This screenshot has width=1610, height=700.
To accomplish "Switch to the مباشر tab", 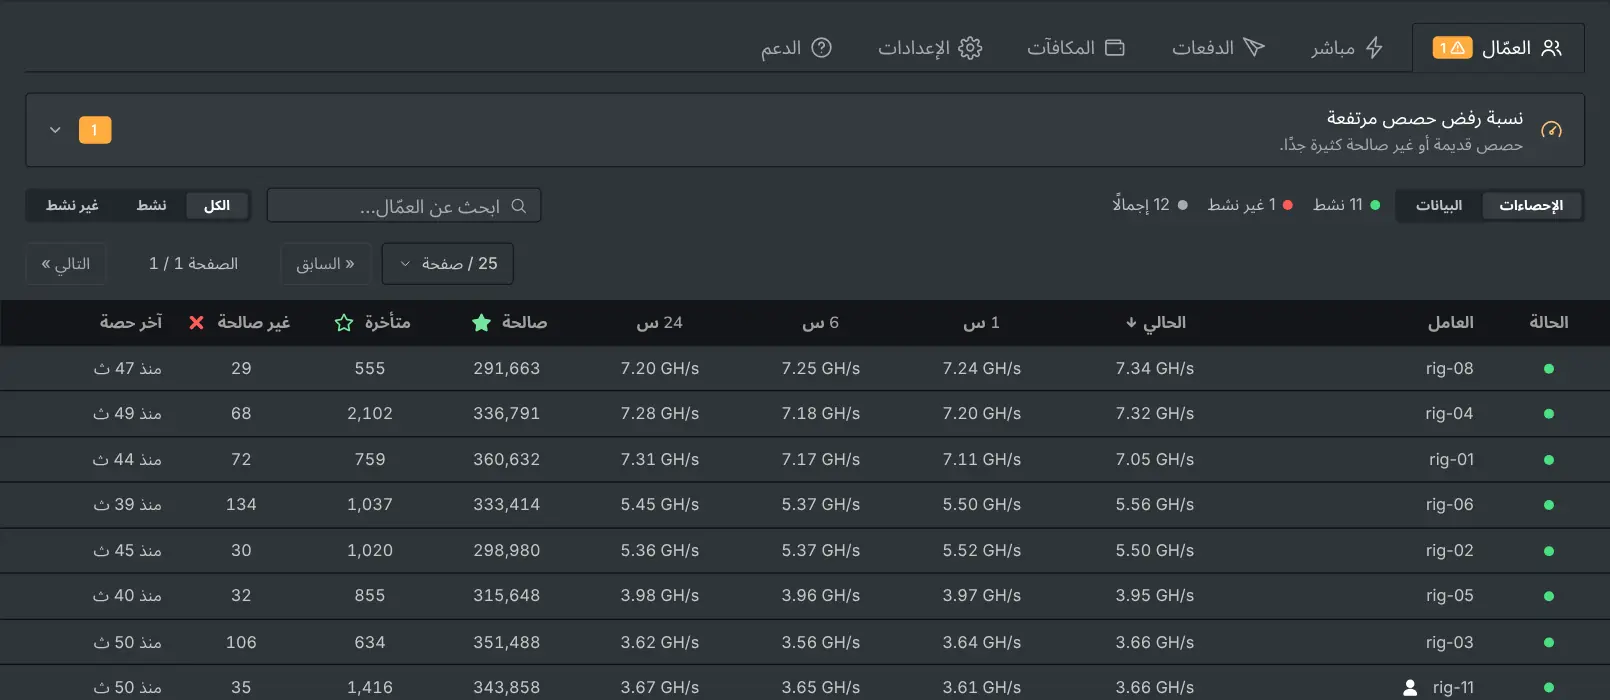I will pos(1347,48).
